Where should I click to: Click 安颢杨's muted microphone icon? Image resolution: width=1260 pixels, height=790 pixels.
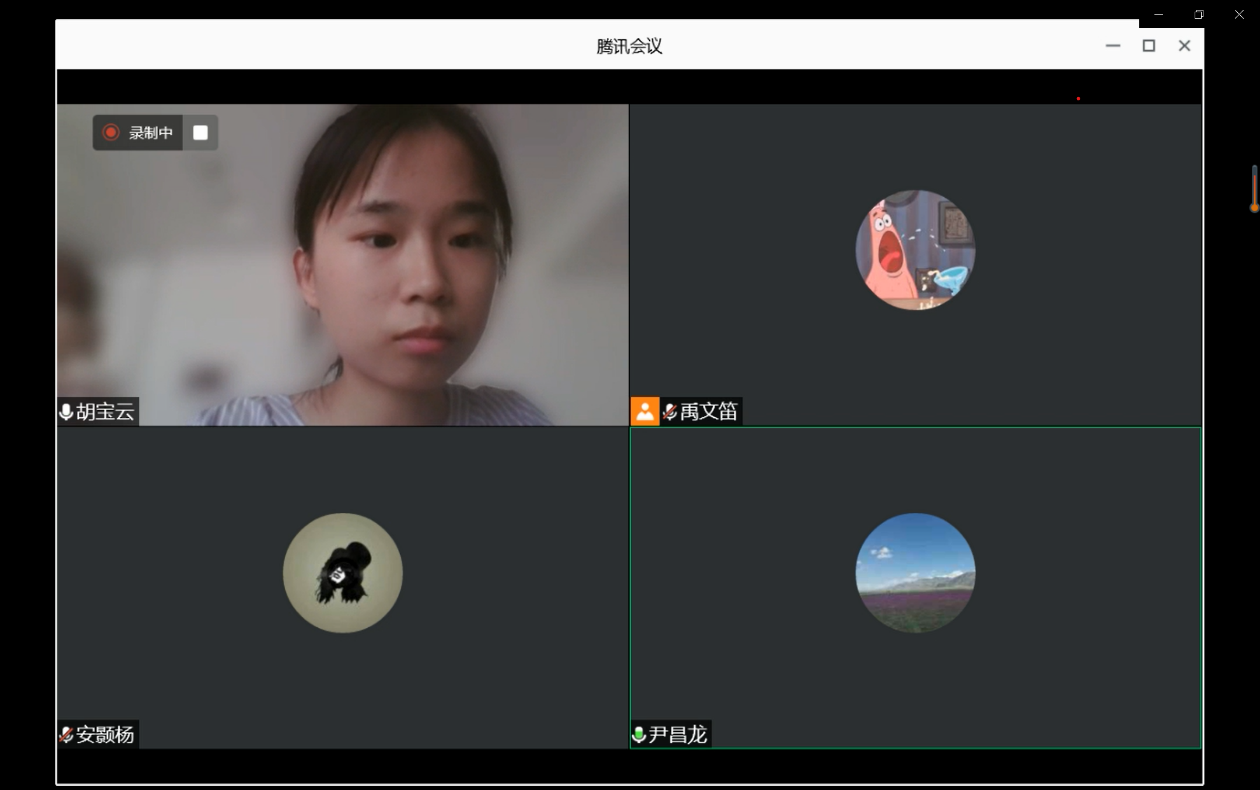pyautogui.click(x=66, y=735)
